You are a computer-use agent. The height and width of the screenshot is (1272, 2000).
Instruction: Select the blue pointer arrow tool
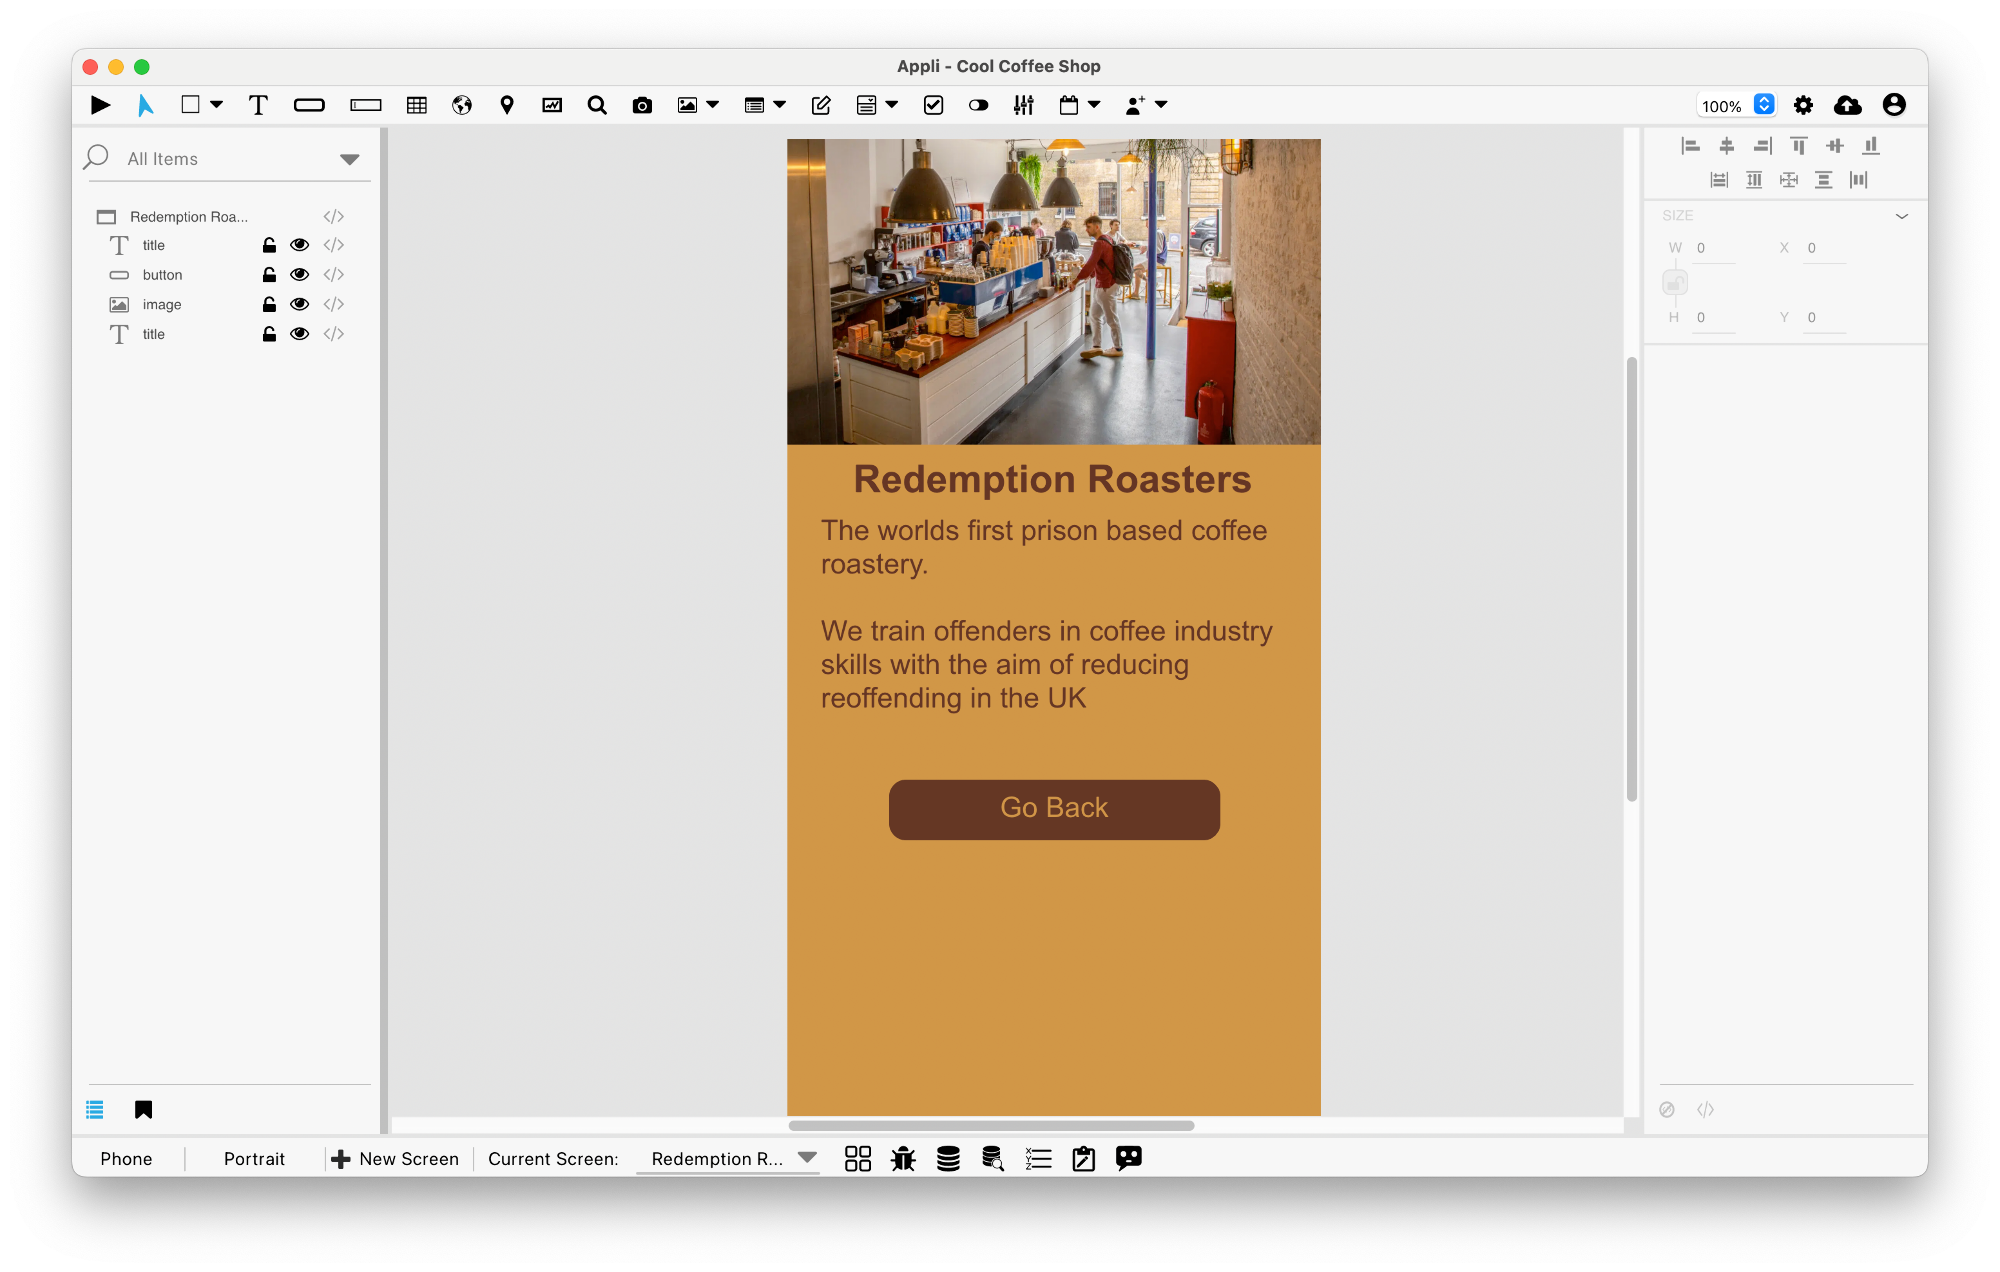tap(145, 105)
